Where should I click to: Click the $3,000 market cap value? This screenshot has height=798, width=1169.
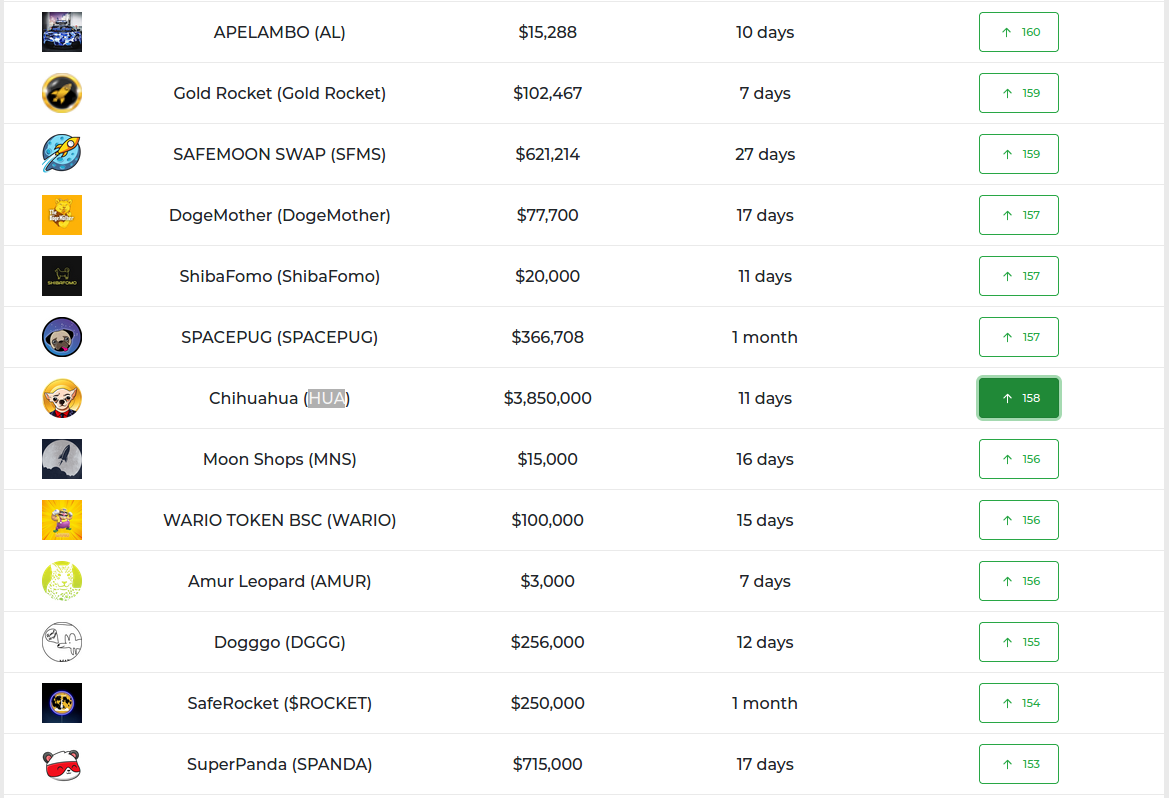click(547, 581)
